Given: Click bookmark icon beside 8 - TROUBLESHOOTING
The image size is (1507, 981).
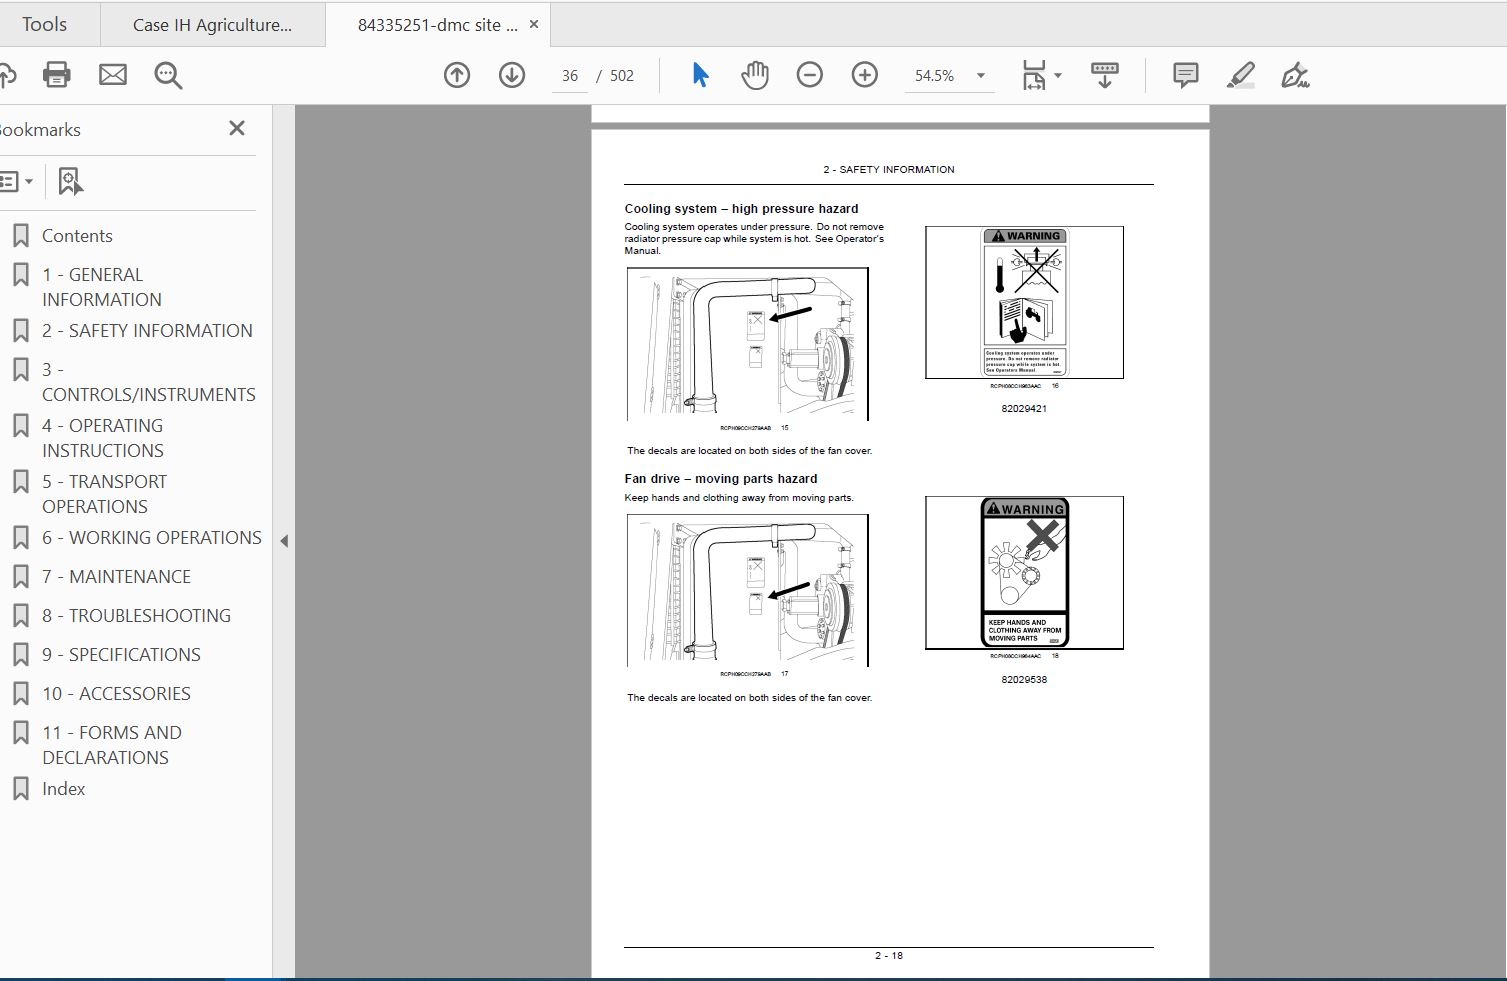Looking at the screenshot, I should click(x=20, y=616).
